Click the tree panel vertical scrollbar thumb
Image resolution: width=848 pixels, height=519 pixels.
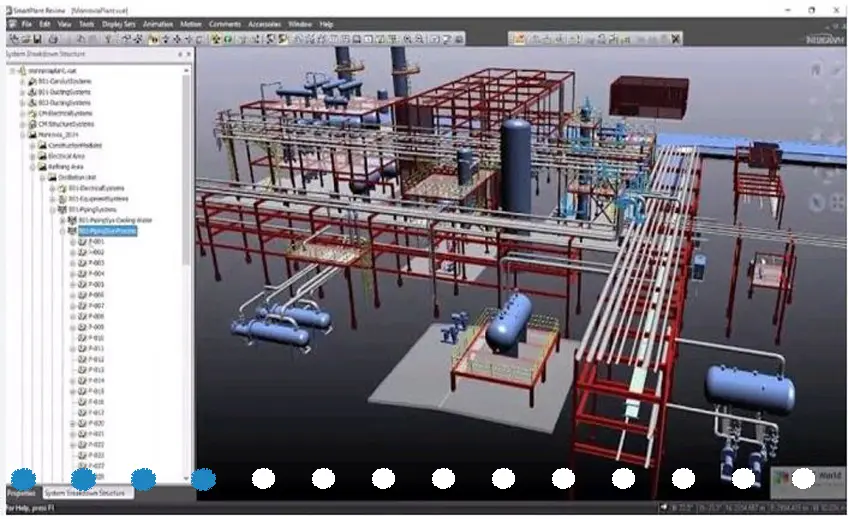click(x=187, y=170)
